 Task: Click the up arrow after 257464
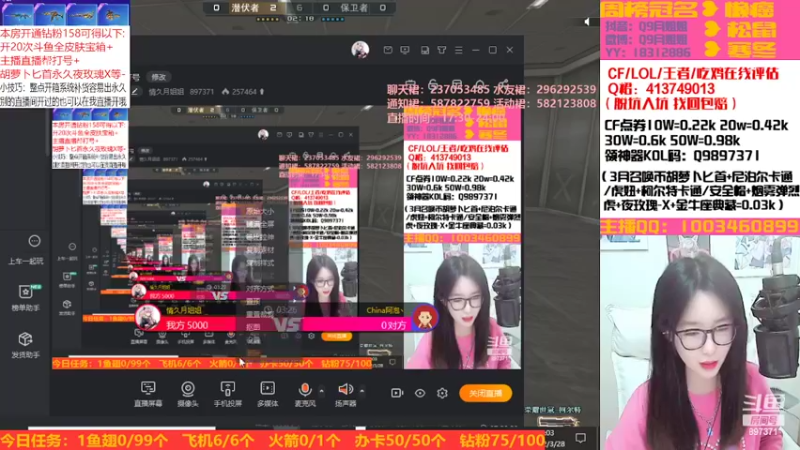(x=262, y=92)
